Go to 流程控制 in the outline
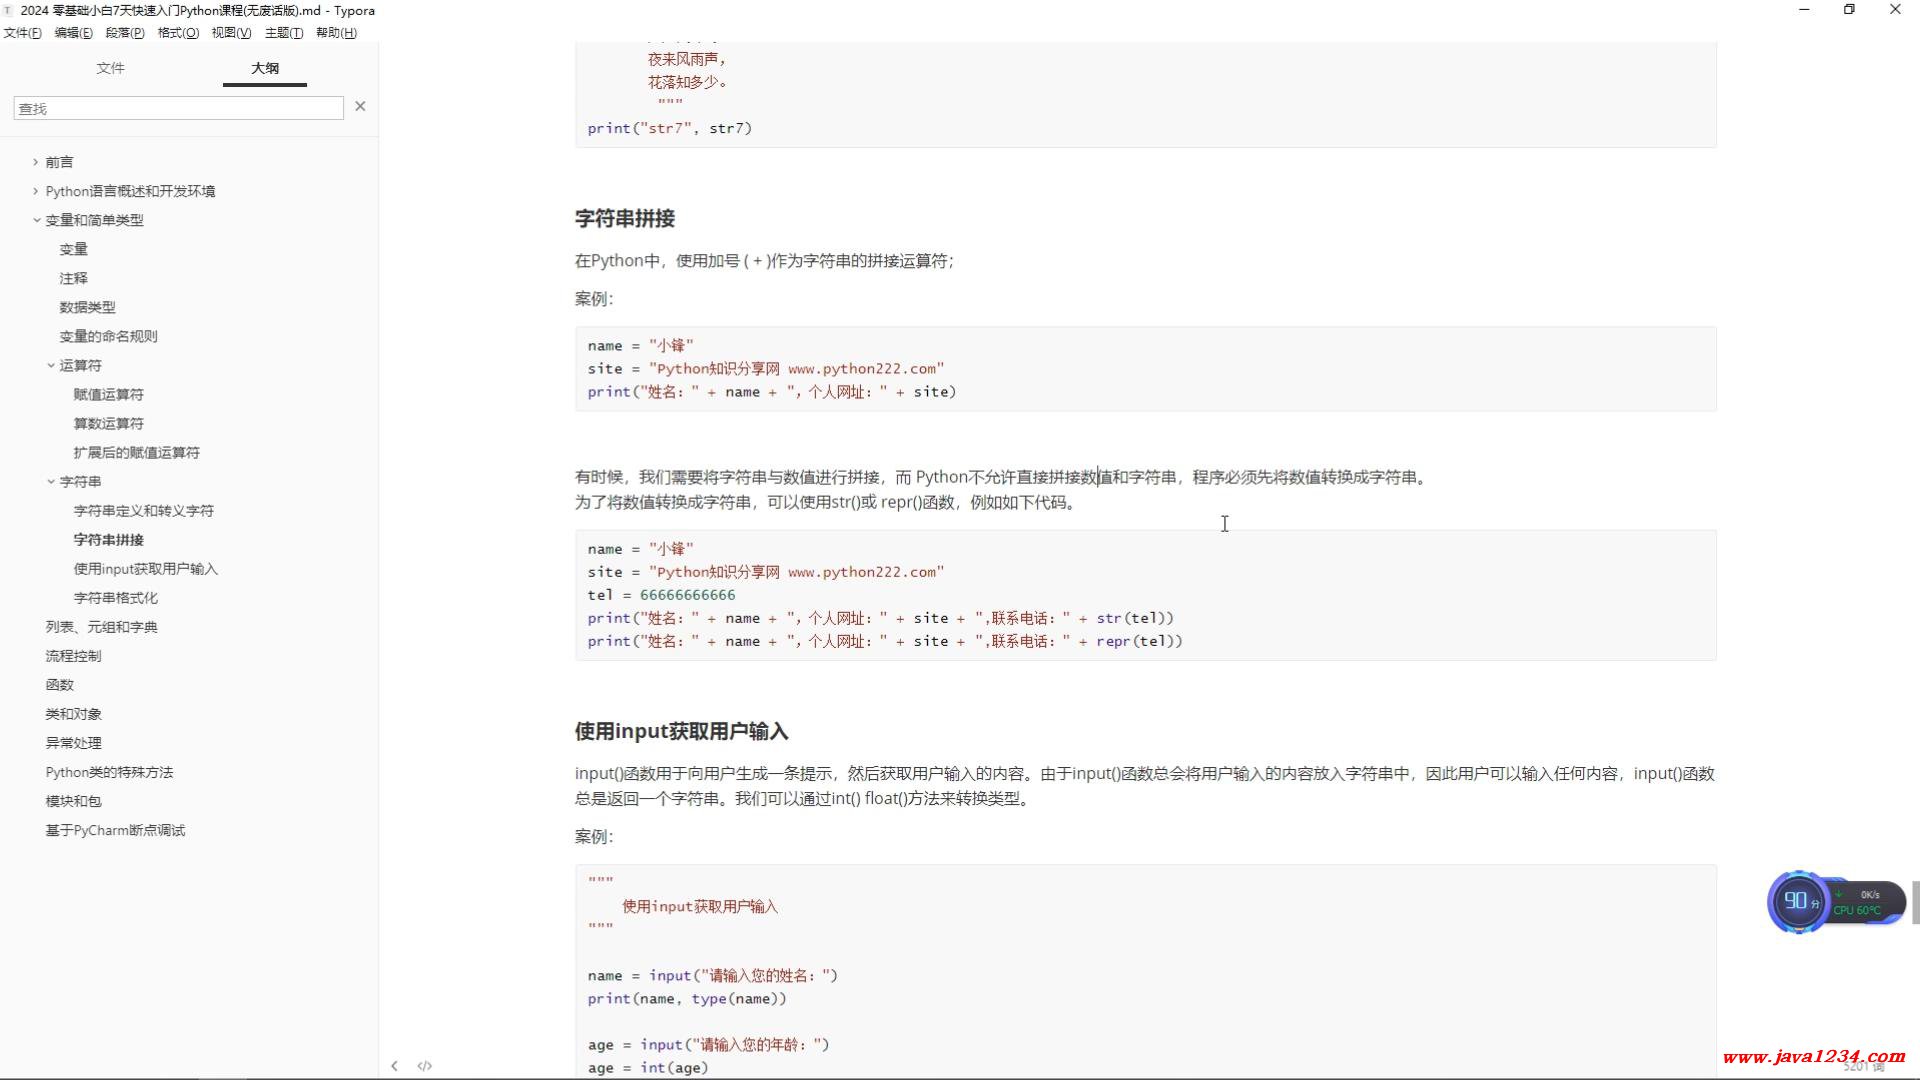The width and height of the screenshot is (1920, 1080). 73,655
